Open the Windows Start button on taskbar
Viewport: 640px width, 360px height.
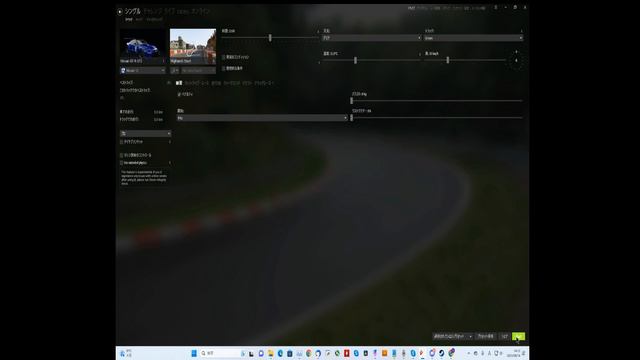[194, 353]
